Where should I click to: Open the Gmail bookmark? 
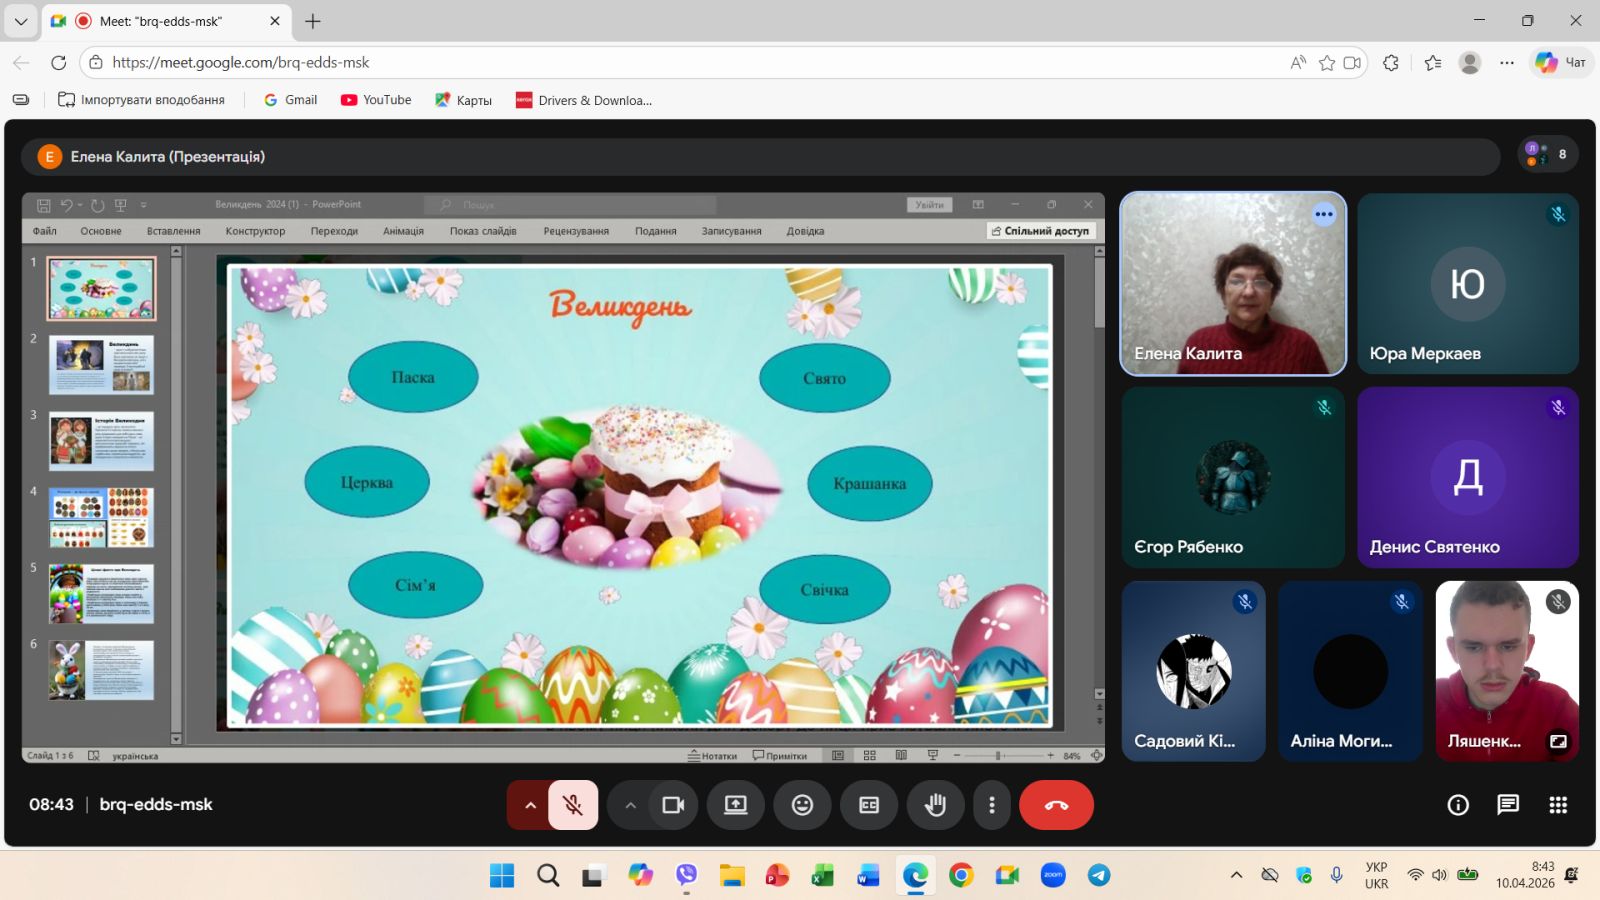point(290,100)
